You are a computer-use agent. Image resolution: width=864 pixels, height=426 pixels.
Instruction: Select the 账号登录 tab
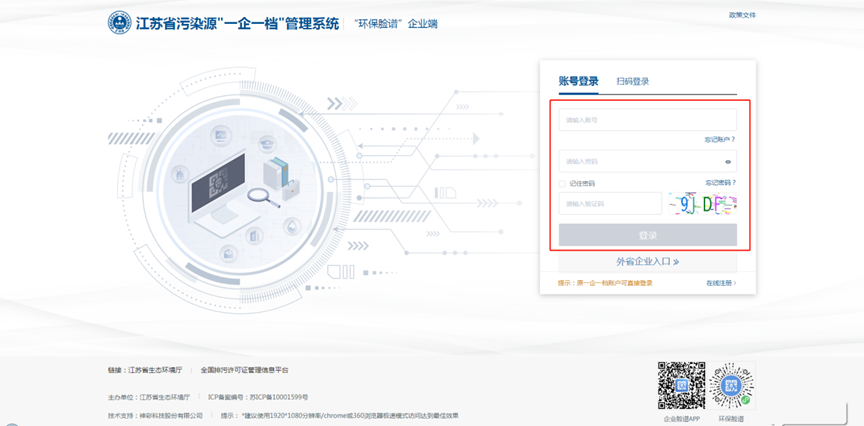click(578, 81)
